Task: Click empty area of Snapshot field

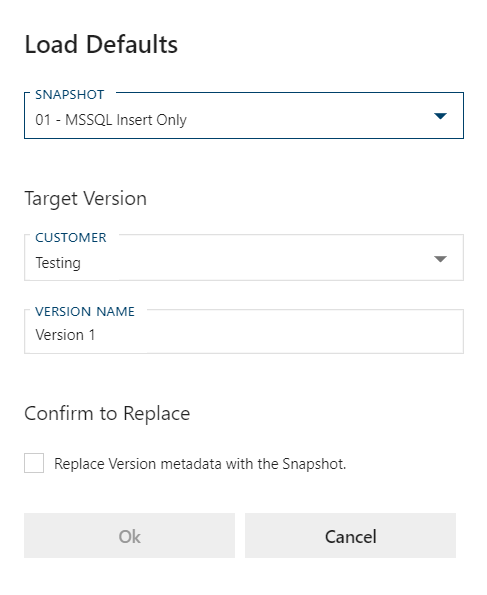Action: point(304,120)
